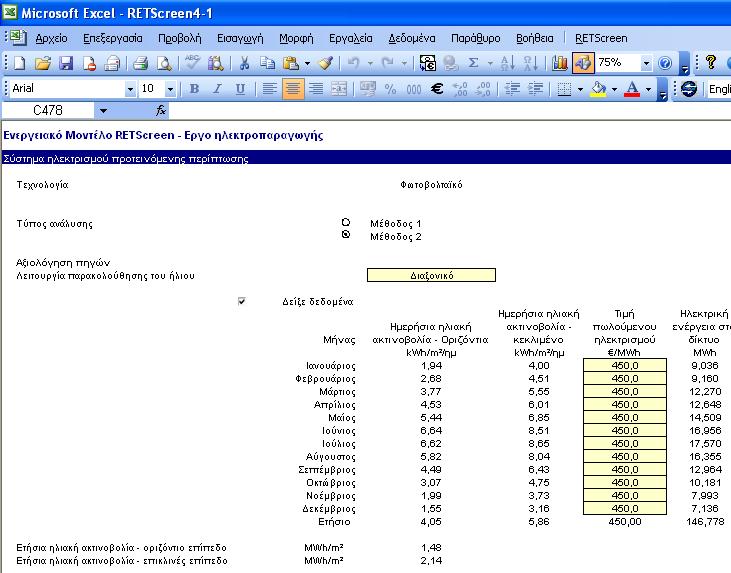This screenshot has height=573, width=731.
Task: Sort ascending from A to Ω
Action: [x=507, y=63]
